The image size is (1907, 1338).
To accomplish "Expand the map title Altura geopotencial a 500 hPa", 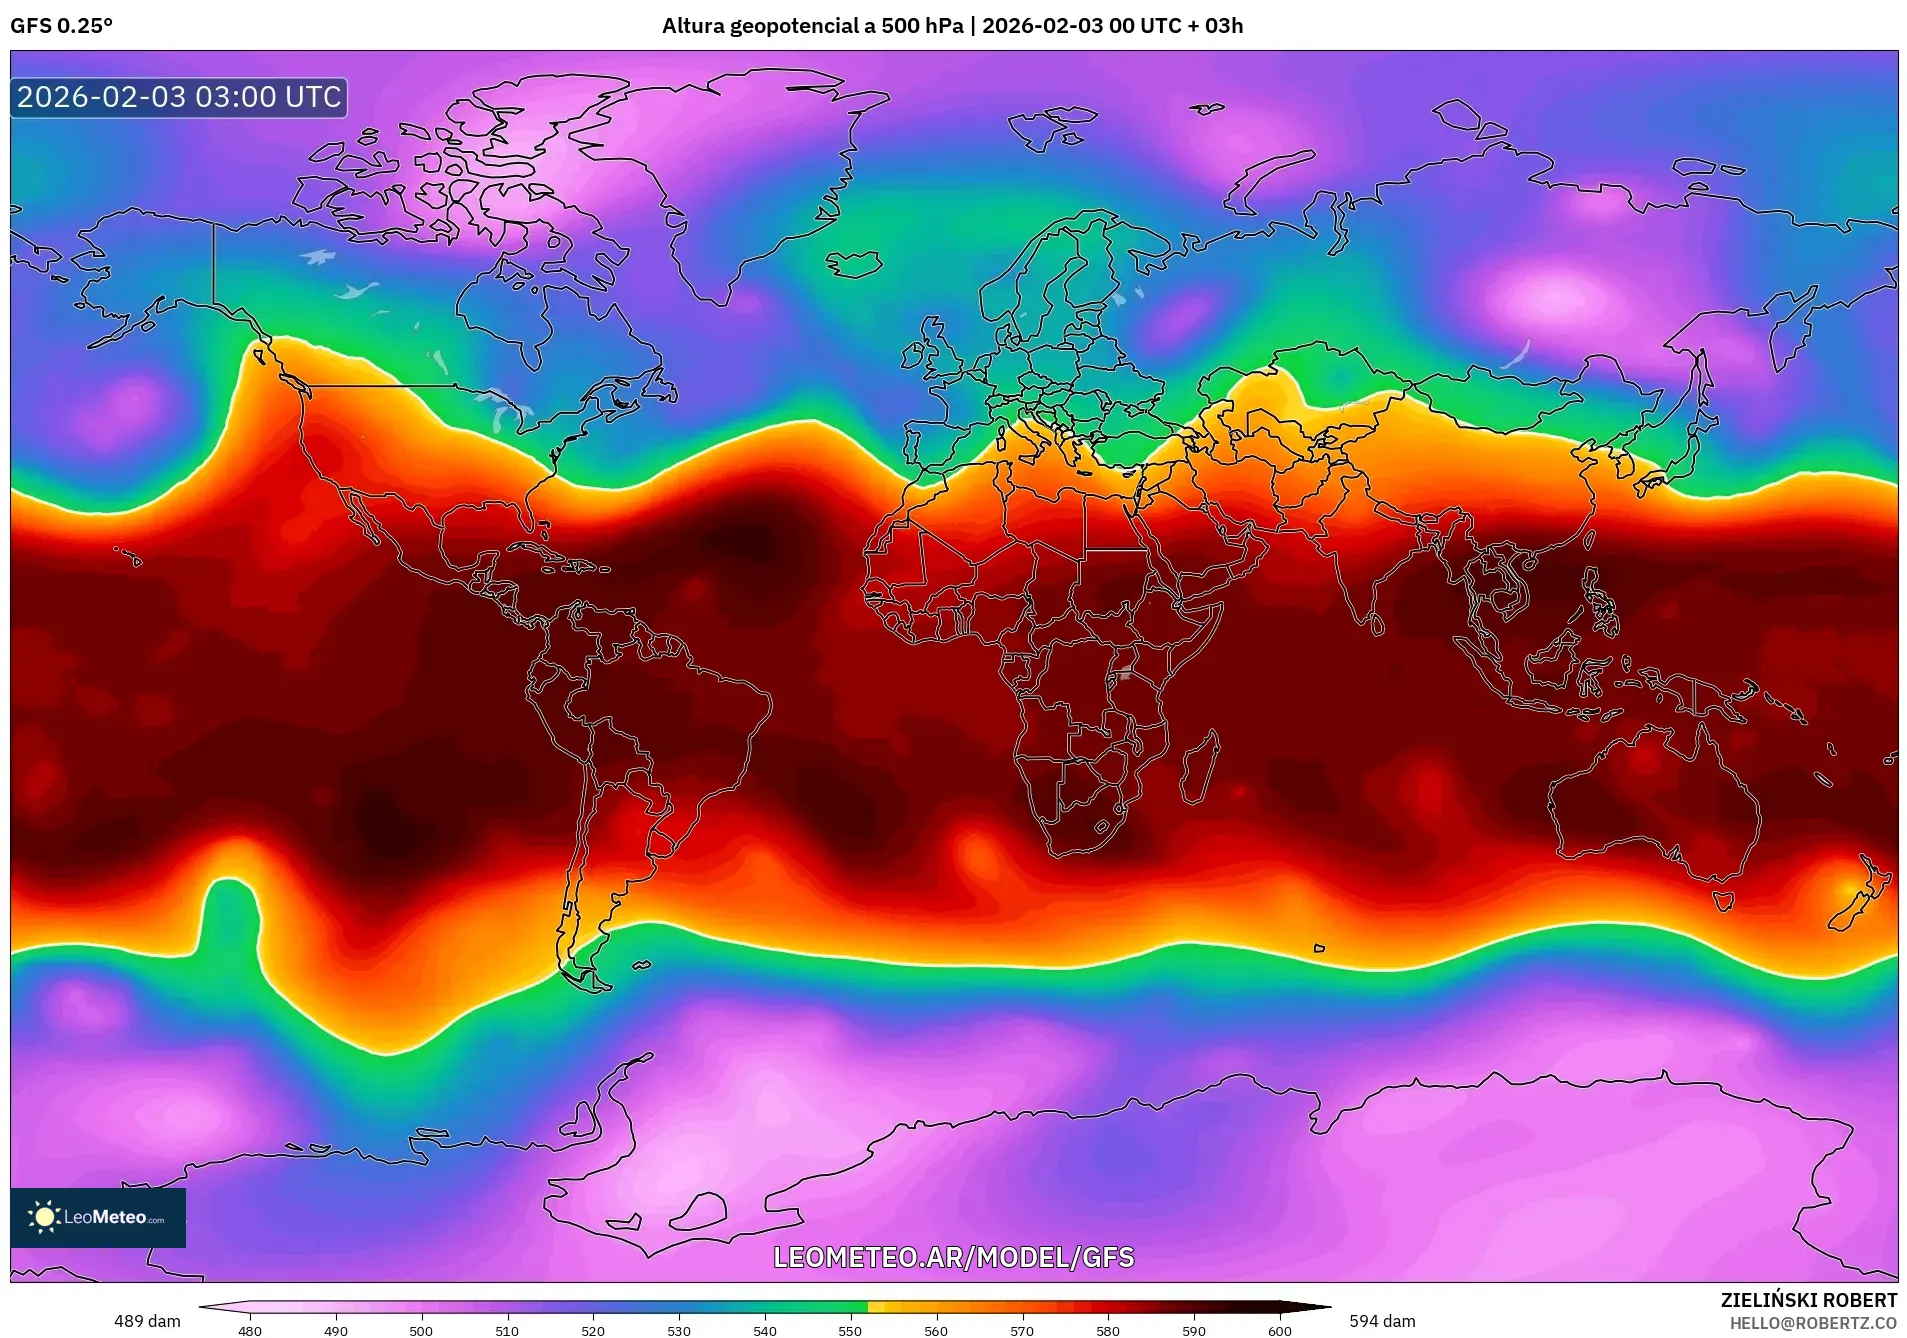I will click(x=813, y=27).
